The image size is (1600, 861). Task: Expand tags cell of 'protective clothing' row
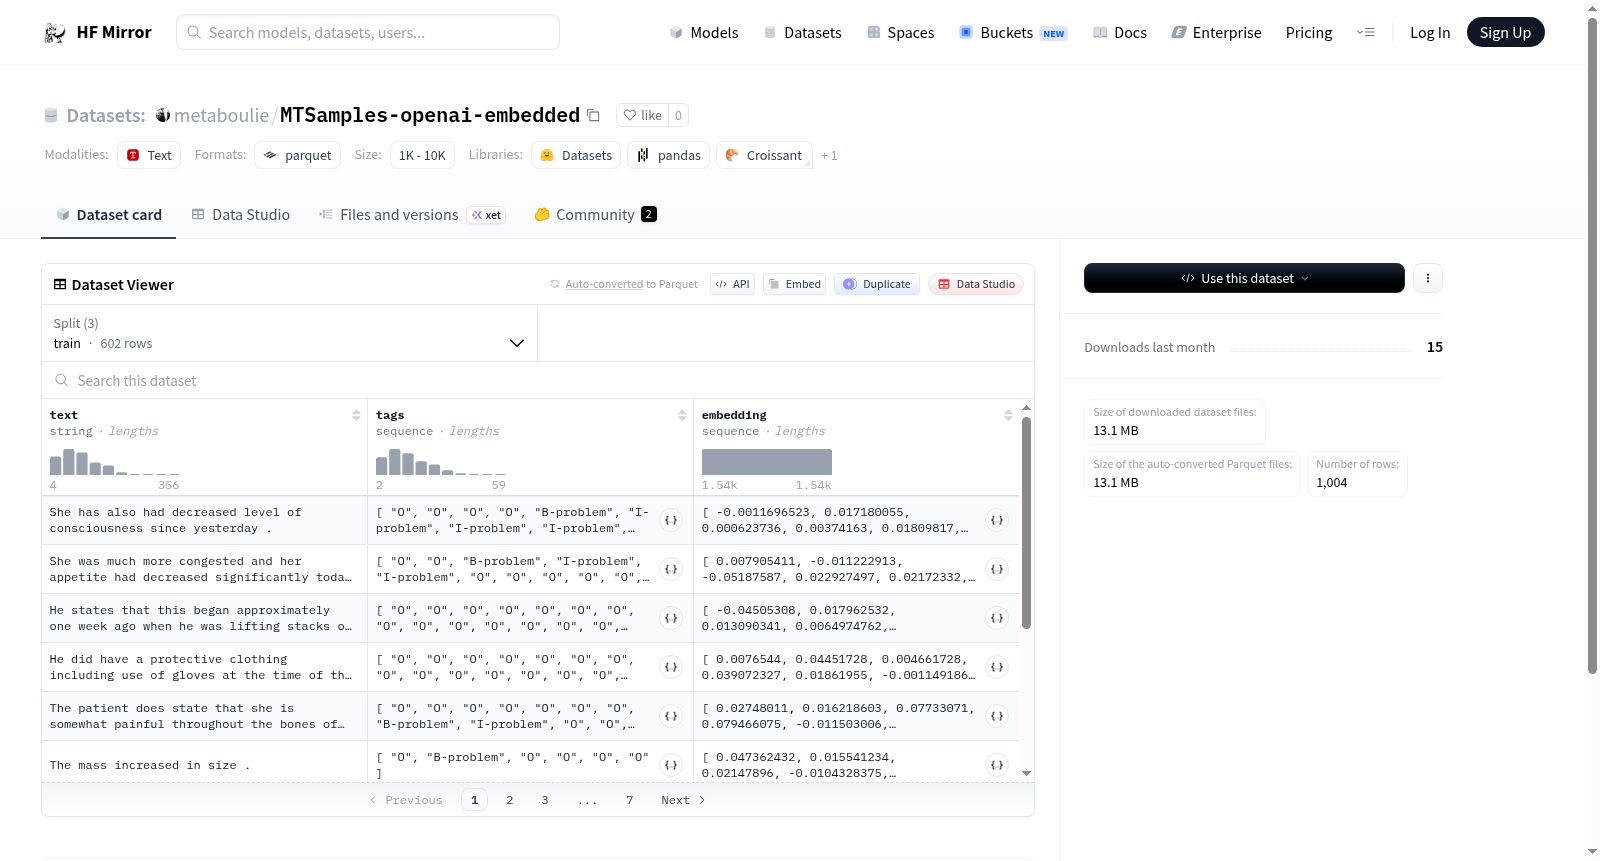[x=671, y=667]
